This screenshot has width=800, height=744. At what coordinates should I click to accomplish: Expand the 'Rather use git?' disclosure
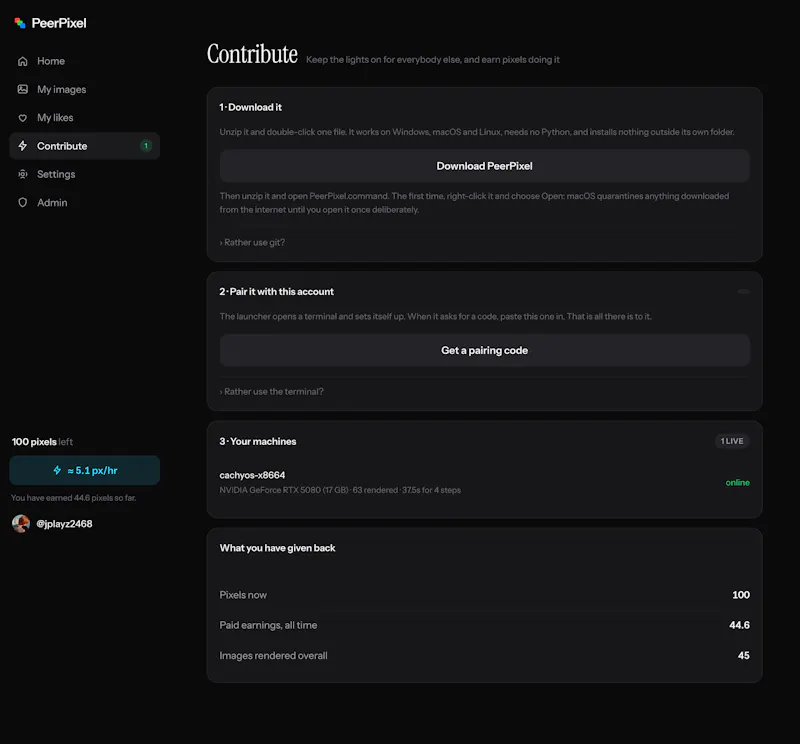[252, 242]
